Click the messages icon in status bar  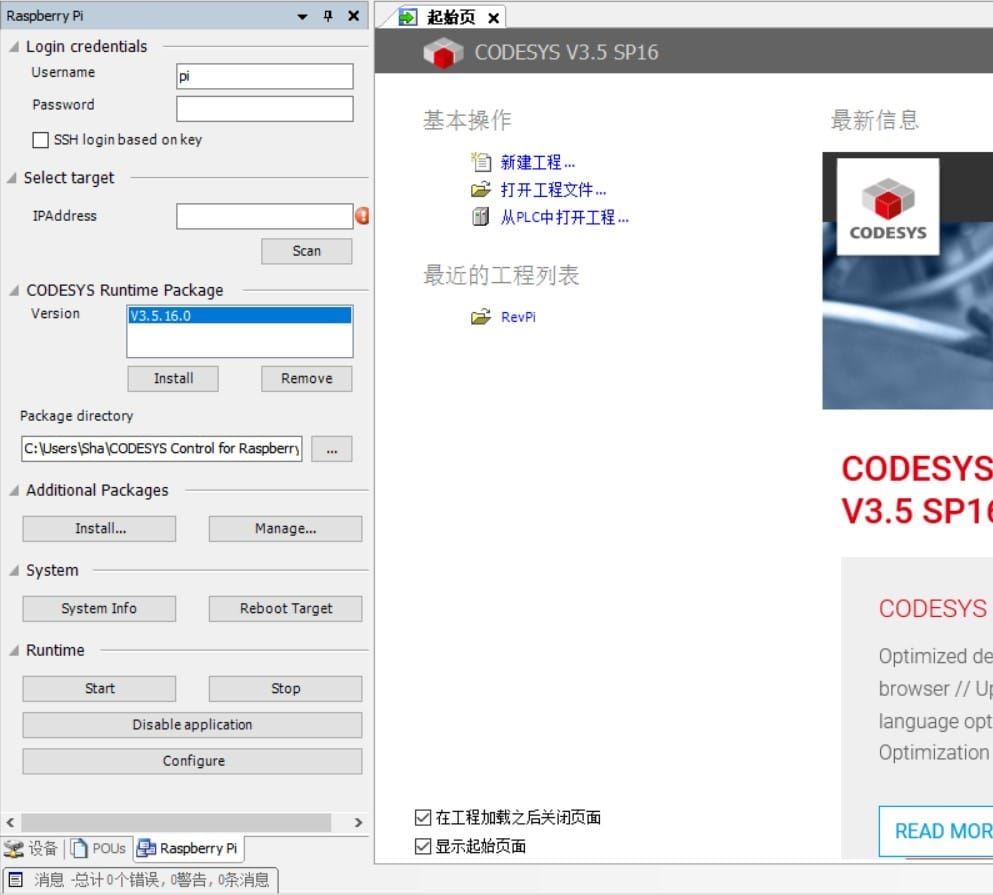tap(16, 879)
